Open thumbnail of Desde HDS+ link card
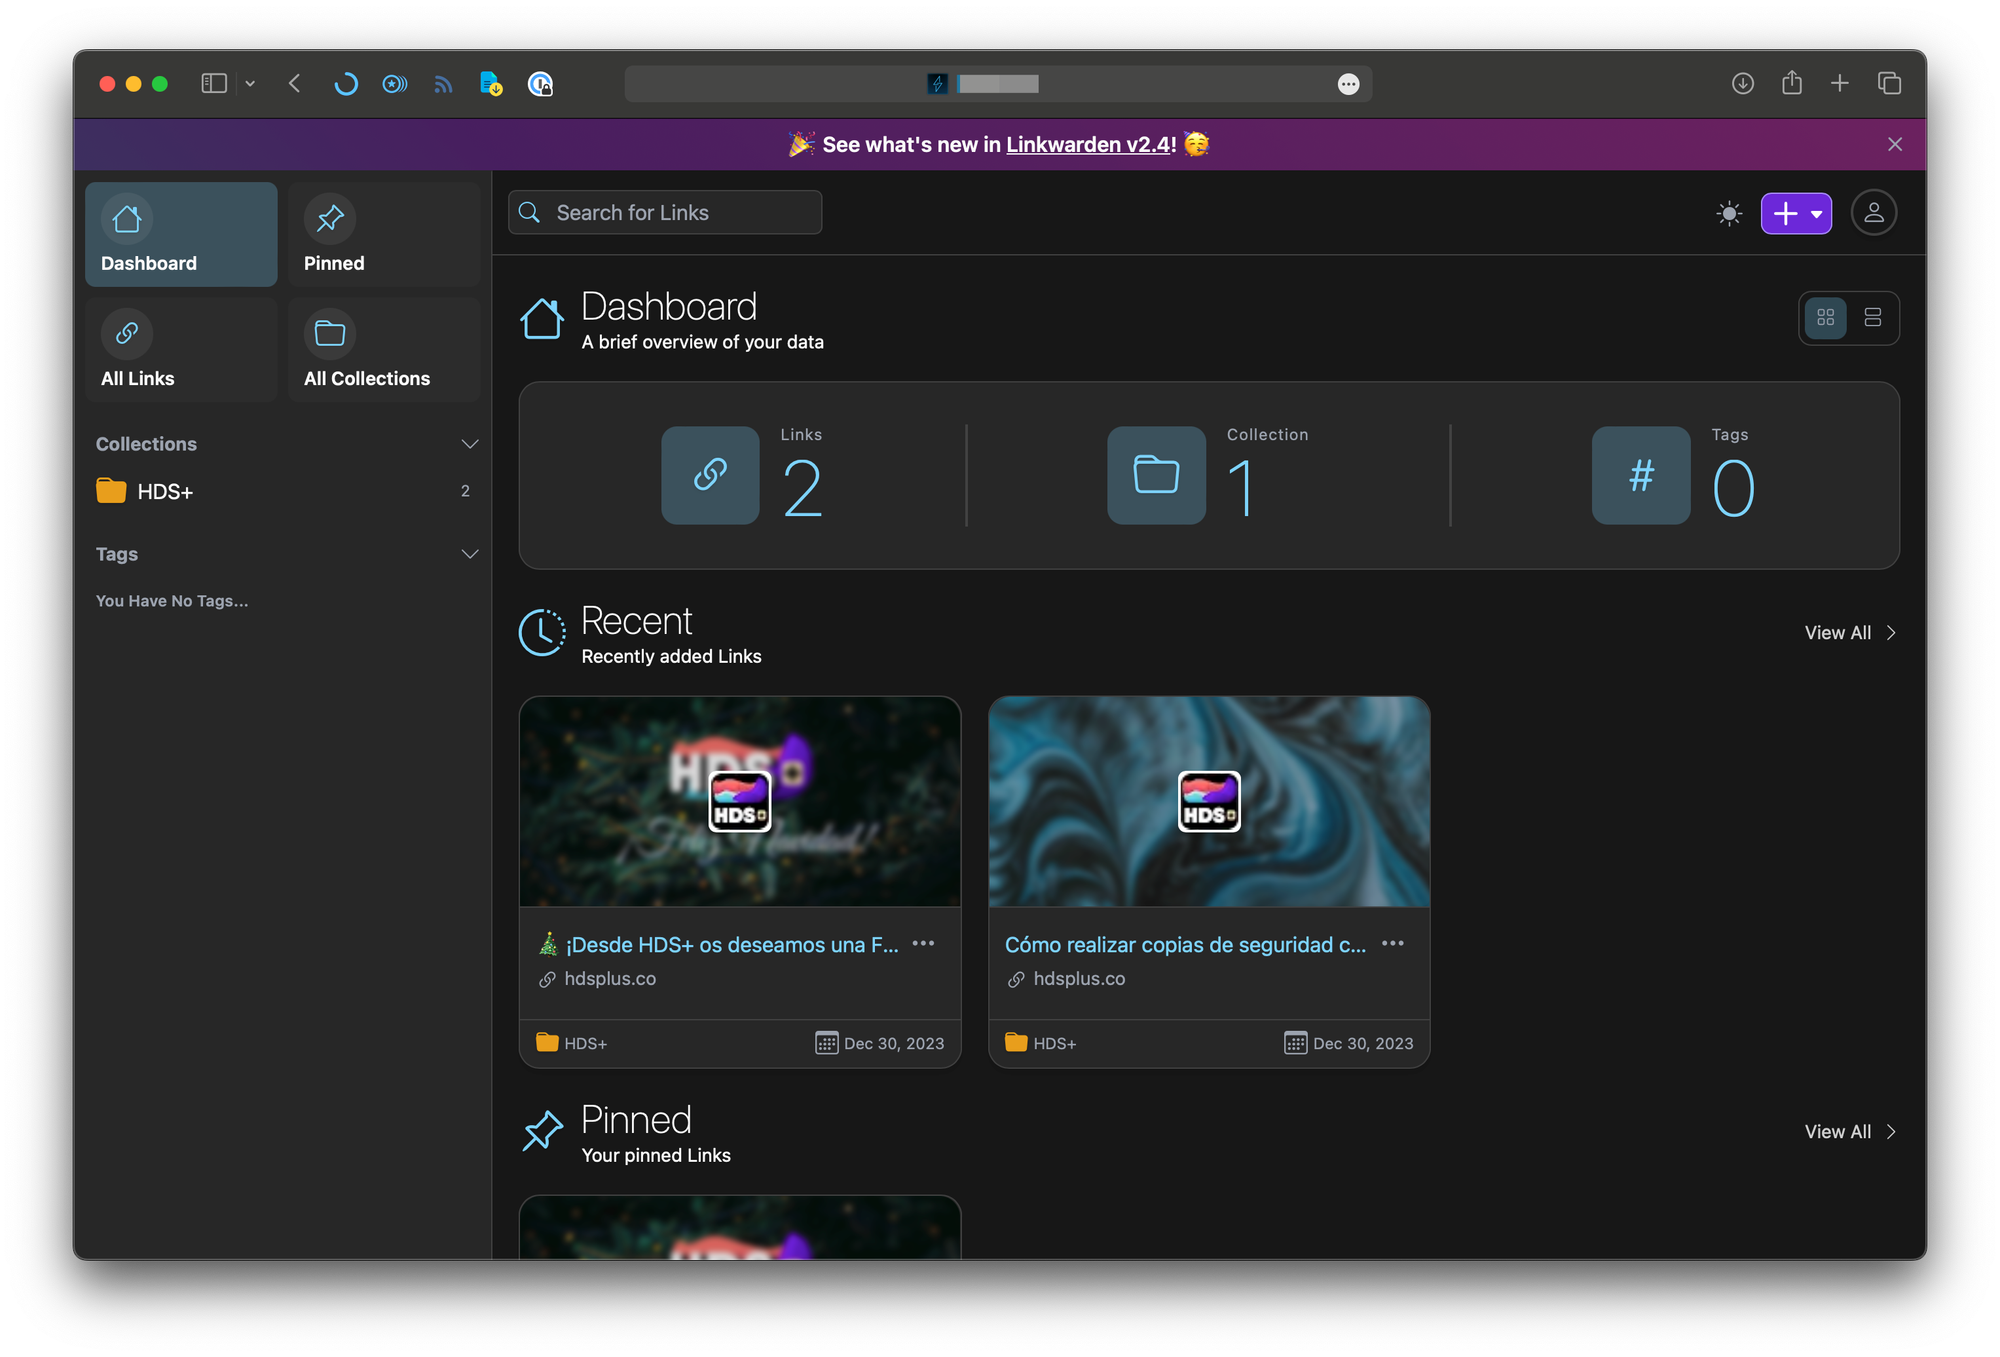The image size is (2000, 1357). click(x=740, y=802)
